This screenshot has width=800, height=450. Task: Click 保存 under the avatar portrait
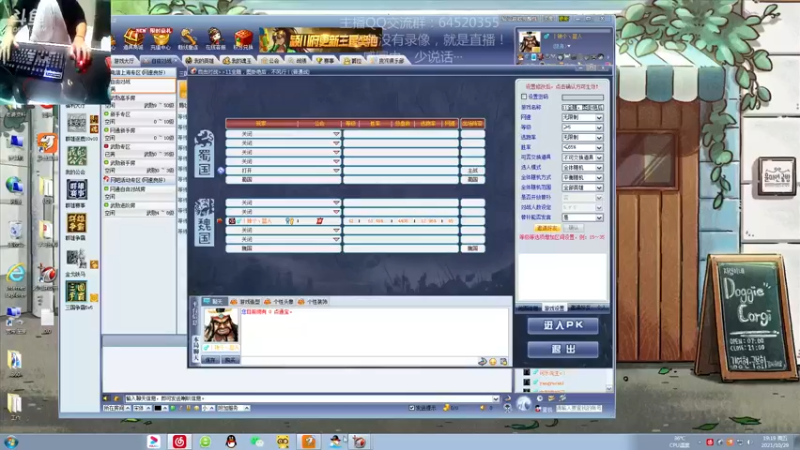click(x=211, y=360)
